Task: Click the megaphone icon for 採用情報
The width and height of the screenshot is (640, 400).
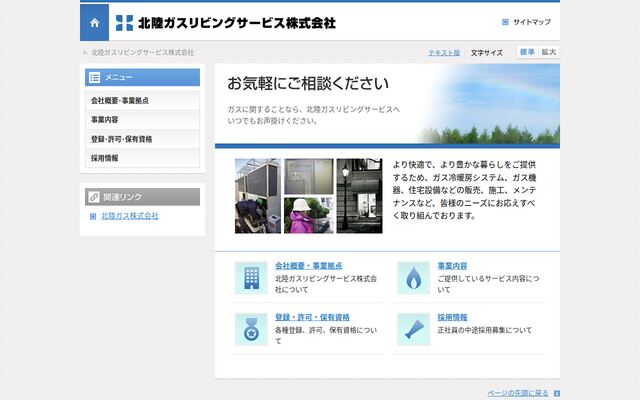Action: coord(413,329)
